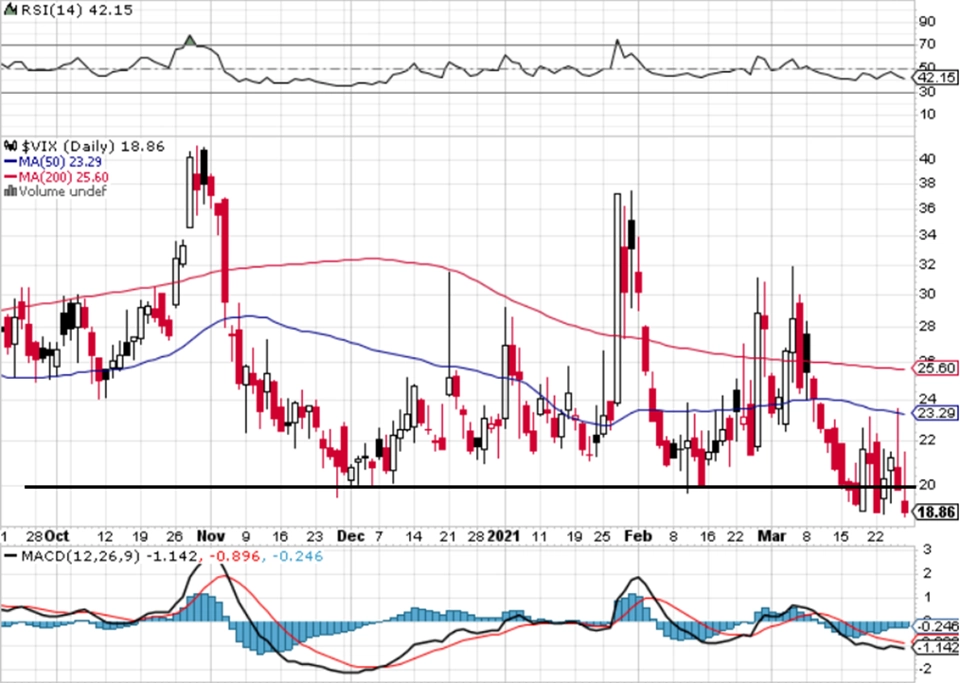Click the black horizontal support line at 20
960x683 pixels.
pyautogui.click(x=470, y=487)
